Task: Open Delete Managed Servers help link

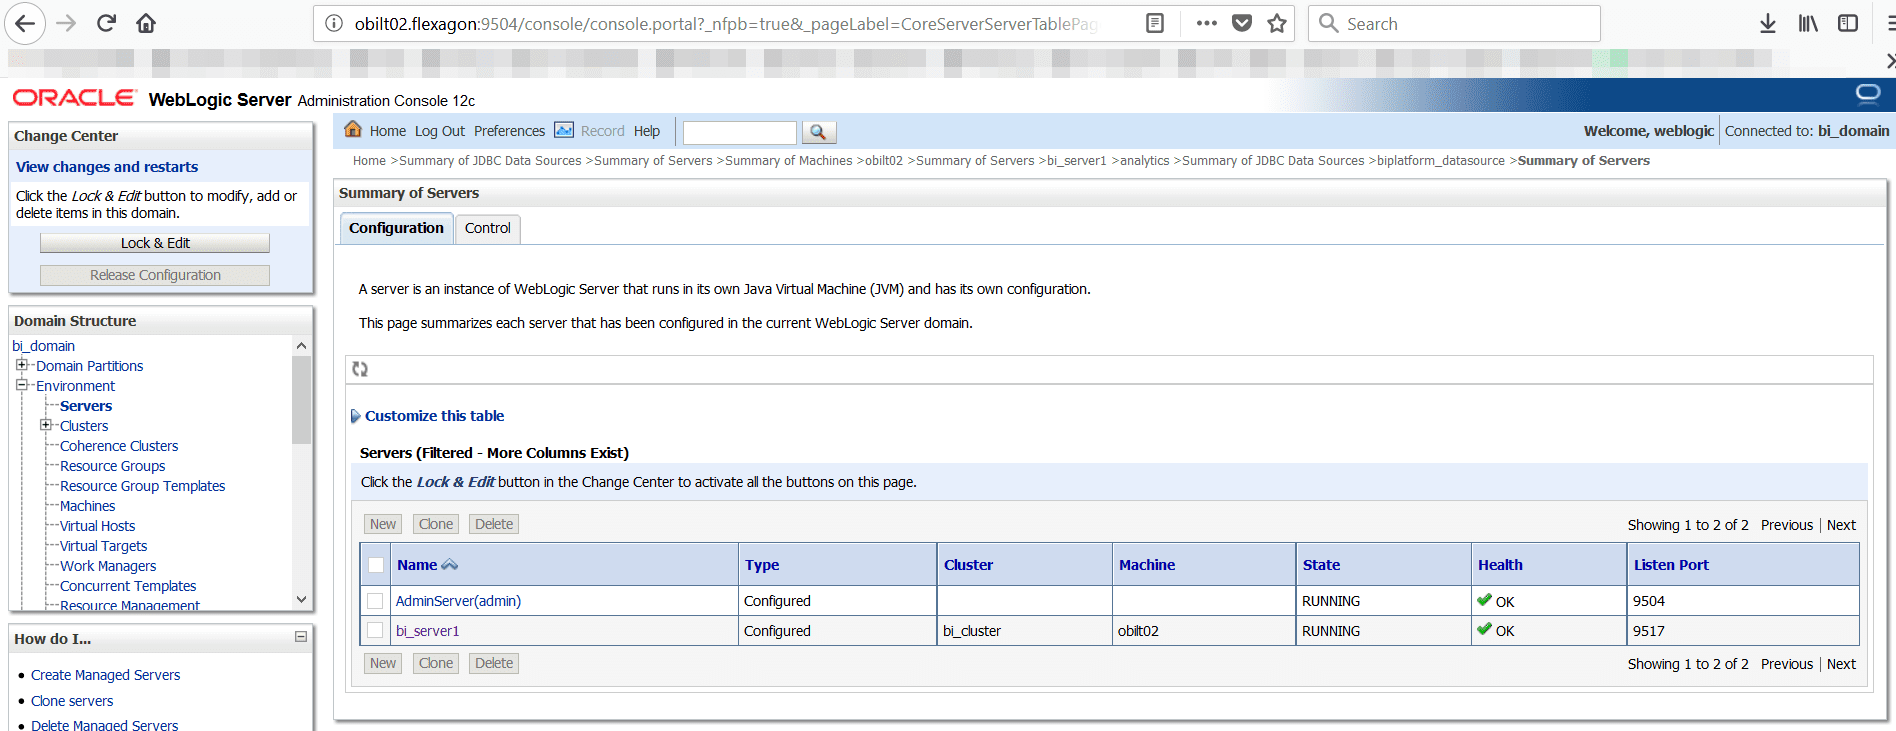Action: click(105, 724)
